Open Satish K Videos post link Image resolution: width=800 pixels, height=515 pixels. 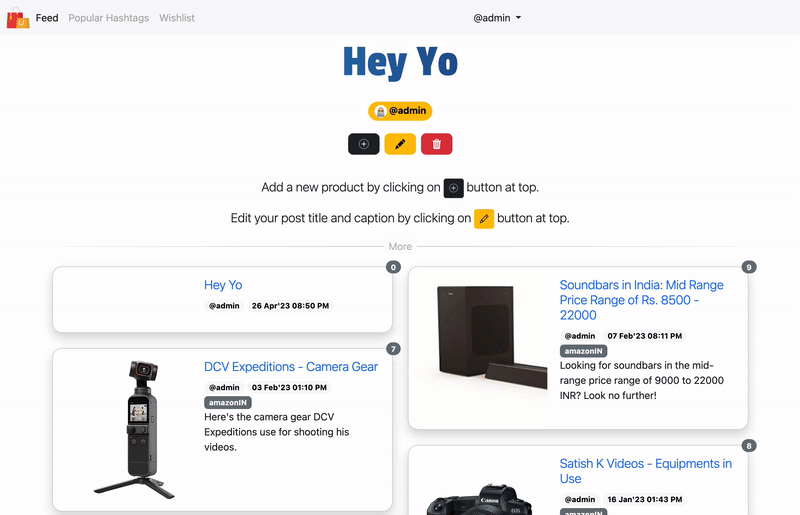pos(645,471)
